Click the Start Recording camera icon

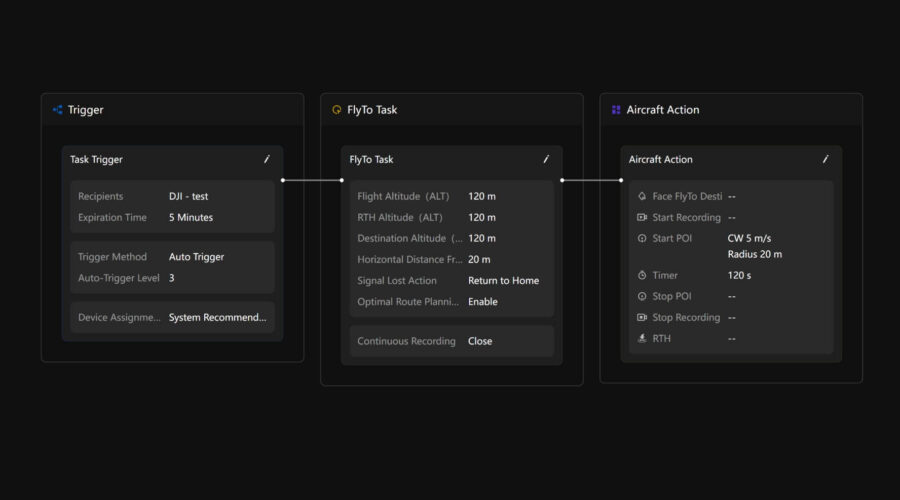pos(642,218)
